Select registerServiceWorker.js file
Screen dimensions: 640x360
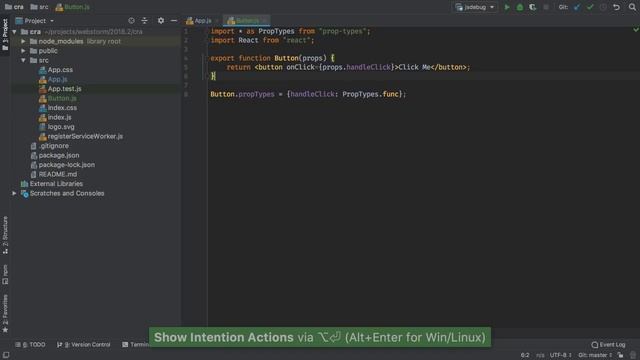pos(85,136)
